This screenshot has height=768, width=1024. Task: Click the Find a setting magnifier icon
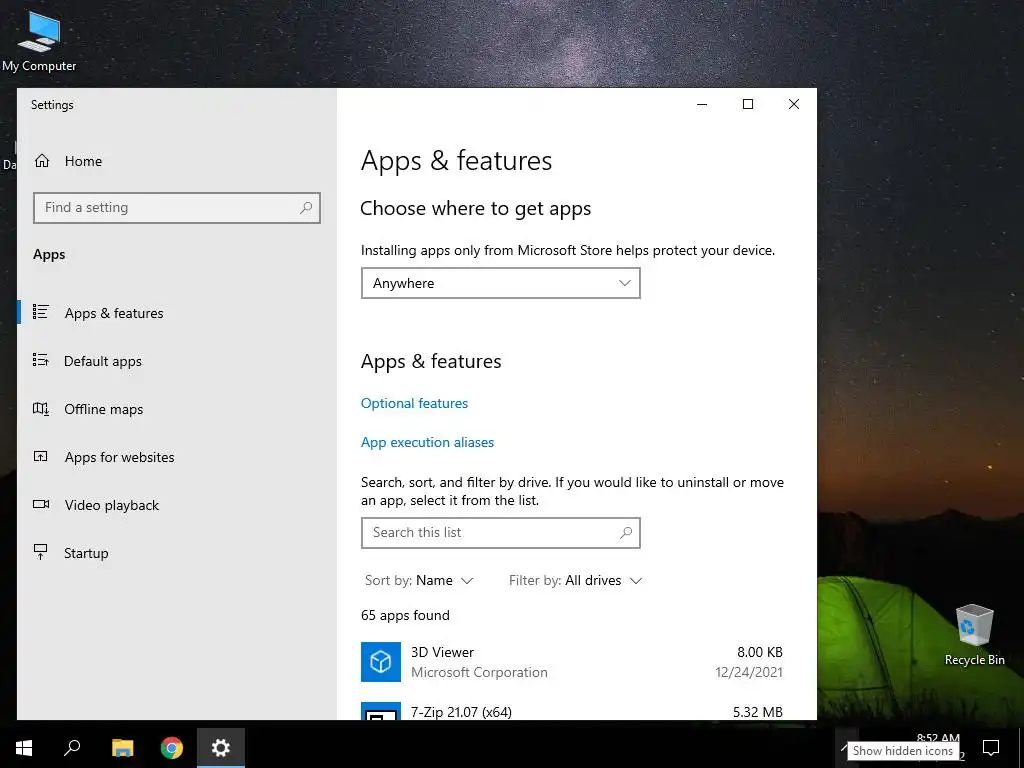(306, 208)
